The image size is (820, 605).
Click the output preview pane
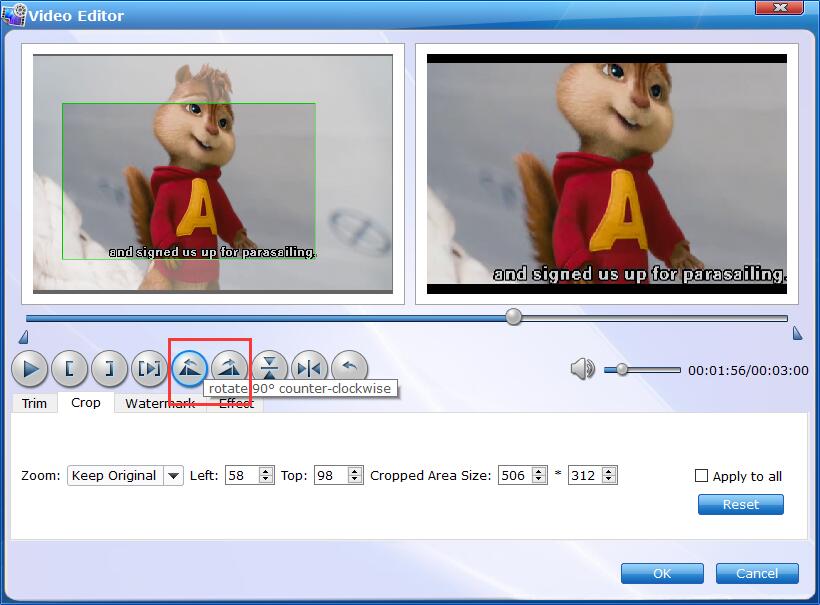click(607, 174)
